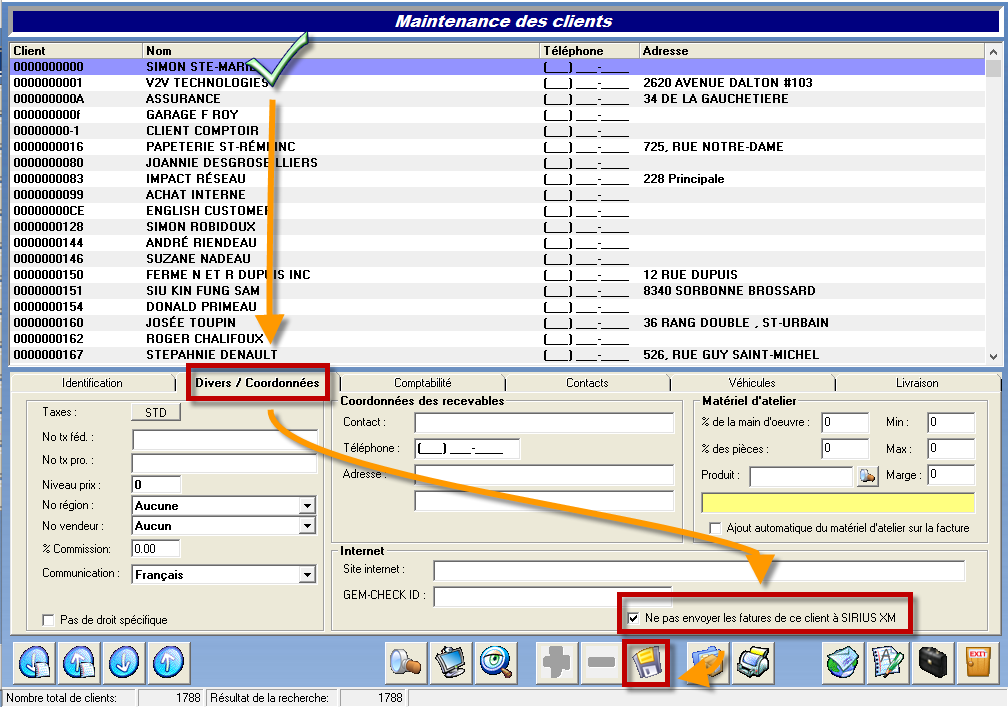The height and width of the screenshot is (707, 1008).
Task: Click the STD taxes button
Action: [156, 413]
